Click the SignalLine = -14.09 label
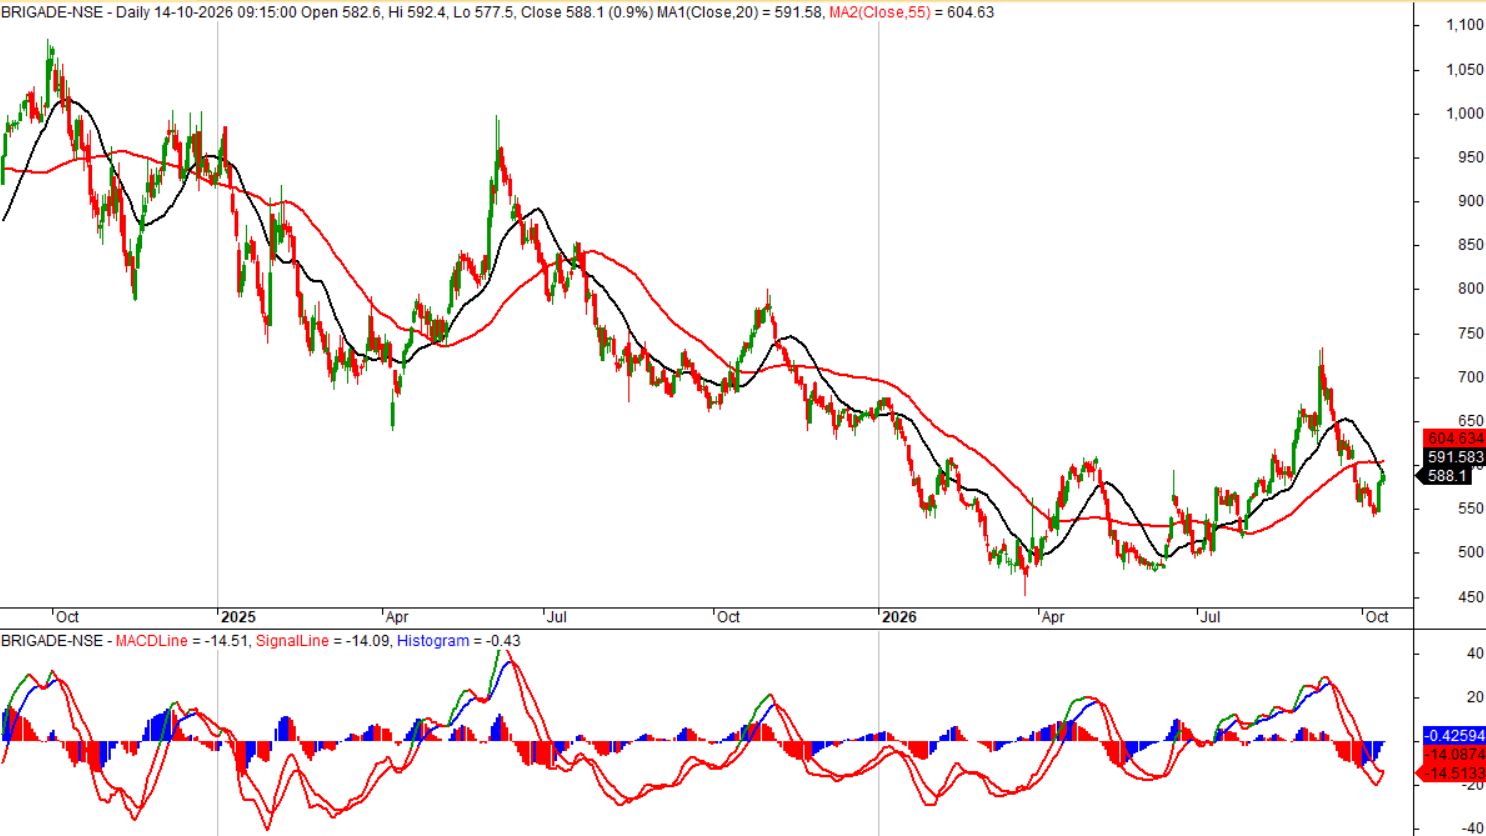 click(323, 641)
